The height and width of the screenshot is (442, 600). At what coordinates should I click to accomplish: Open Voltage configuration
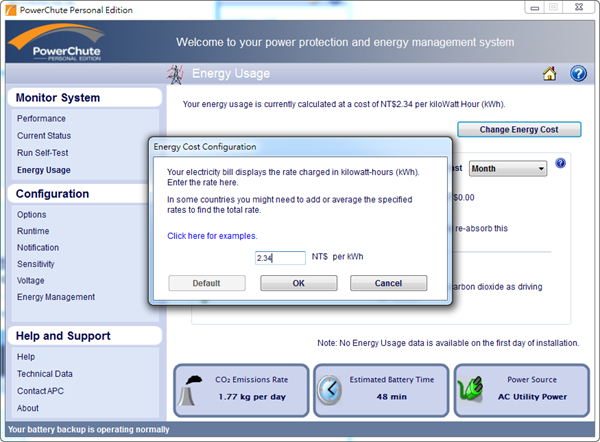point(31,281)
